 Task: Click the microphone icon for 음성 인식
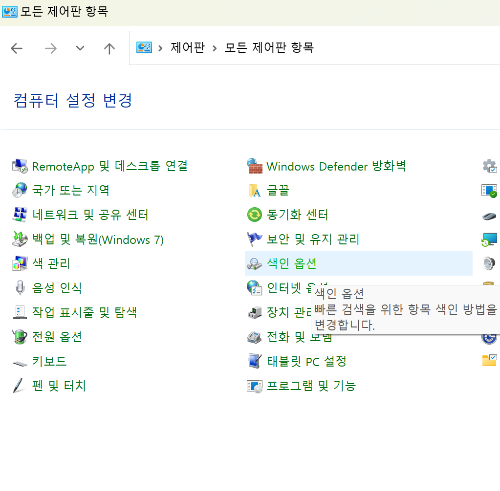click(x=20, y=288)
